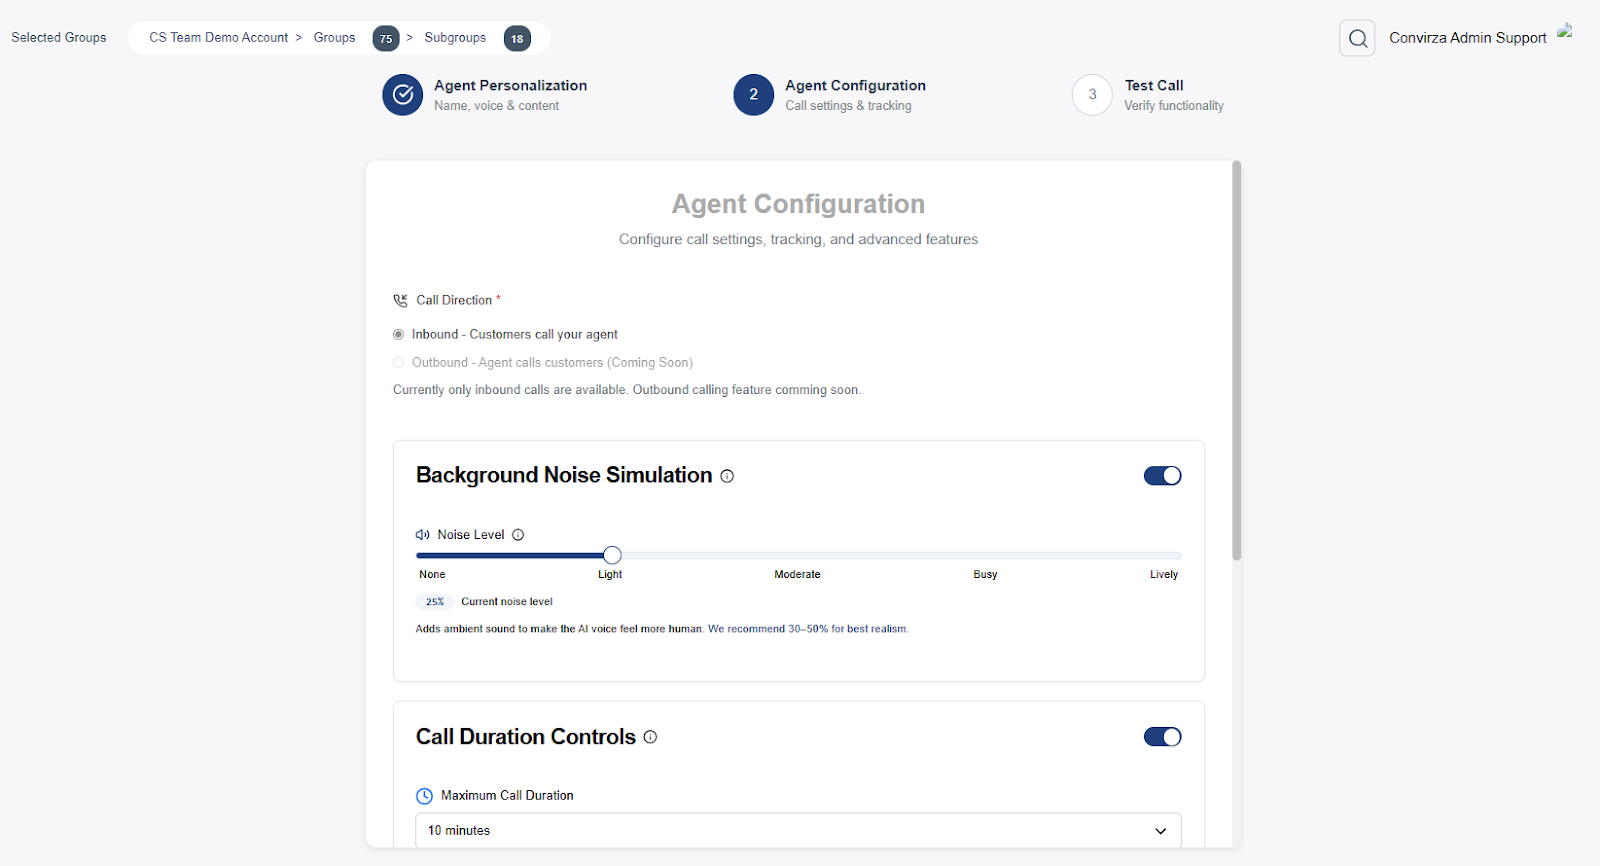Click info icon beside Call Duration Controls

650,737
